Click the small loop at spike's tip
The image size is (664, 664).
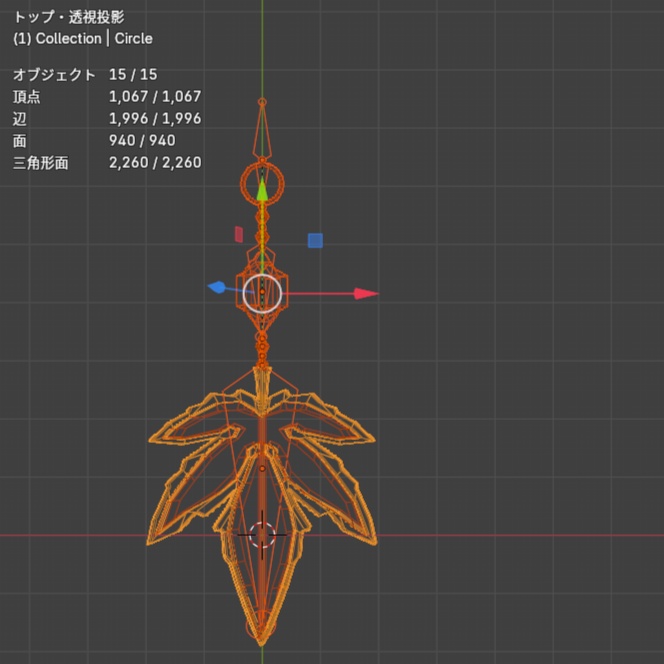262,102
